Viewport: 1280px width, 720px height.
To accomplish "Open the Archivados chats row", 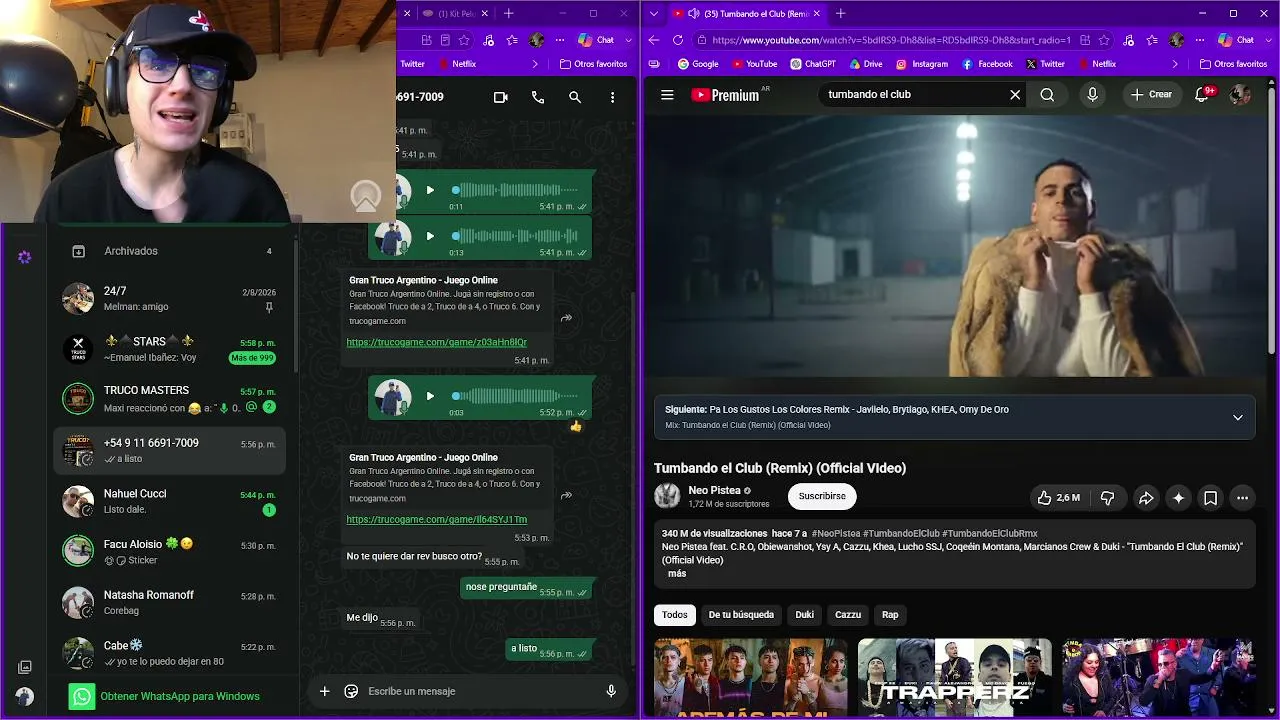I will [x=170, y=251].
